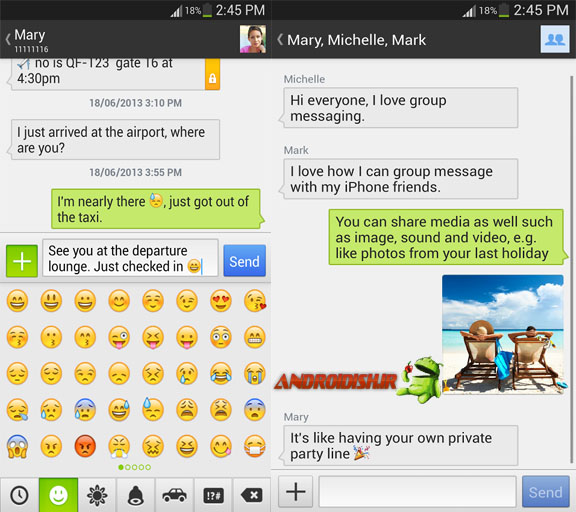Insert face savoring food emoji
Screen dimensions: 576x512
[x=221, y=446]
